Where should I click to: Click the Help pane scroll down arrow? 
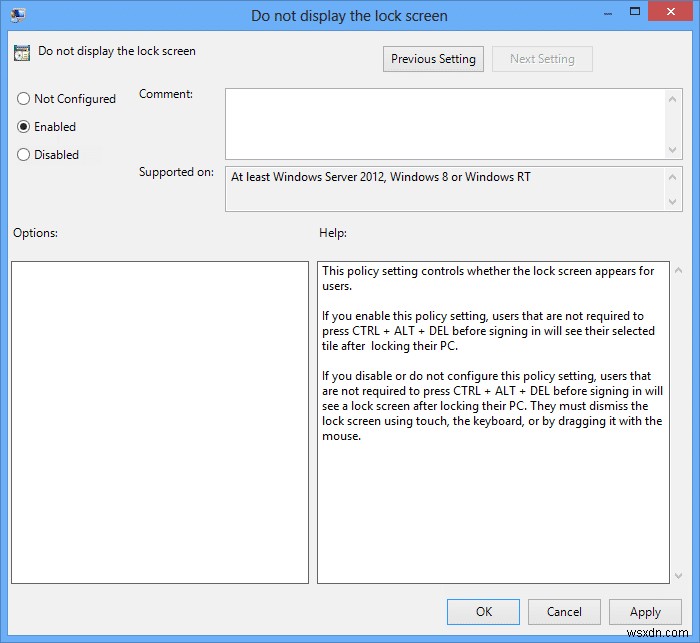[679, 576]
